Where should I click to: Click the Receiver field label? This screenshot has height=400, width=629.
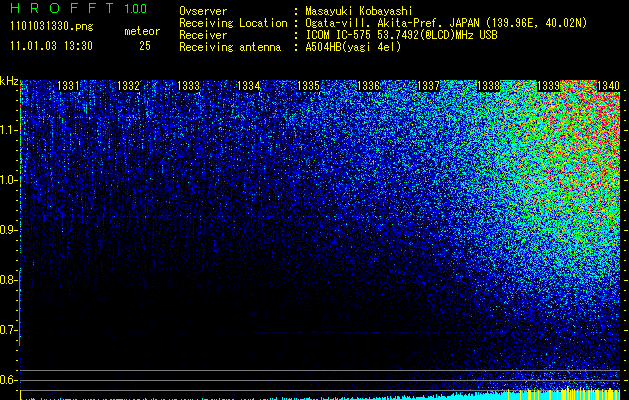tap(203, 35)
